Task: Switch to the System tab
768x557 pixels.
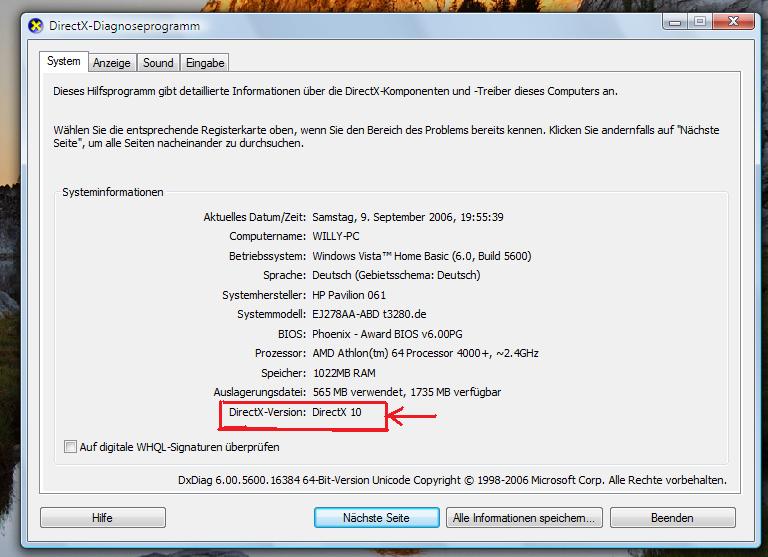Action: click(x=64, y=62)
